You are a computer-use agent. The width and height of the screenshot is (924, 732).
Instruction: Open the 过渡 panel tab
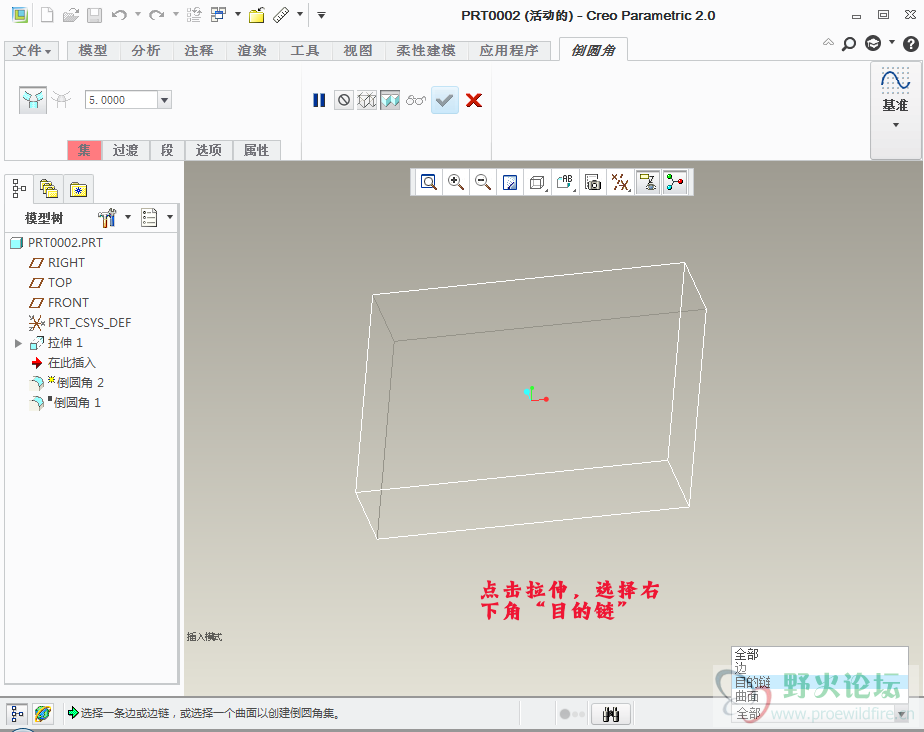[126, 150]
